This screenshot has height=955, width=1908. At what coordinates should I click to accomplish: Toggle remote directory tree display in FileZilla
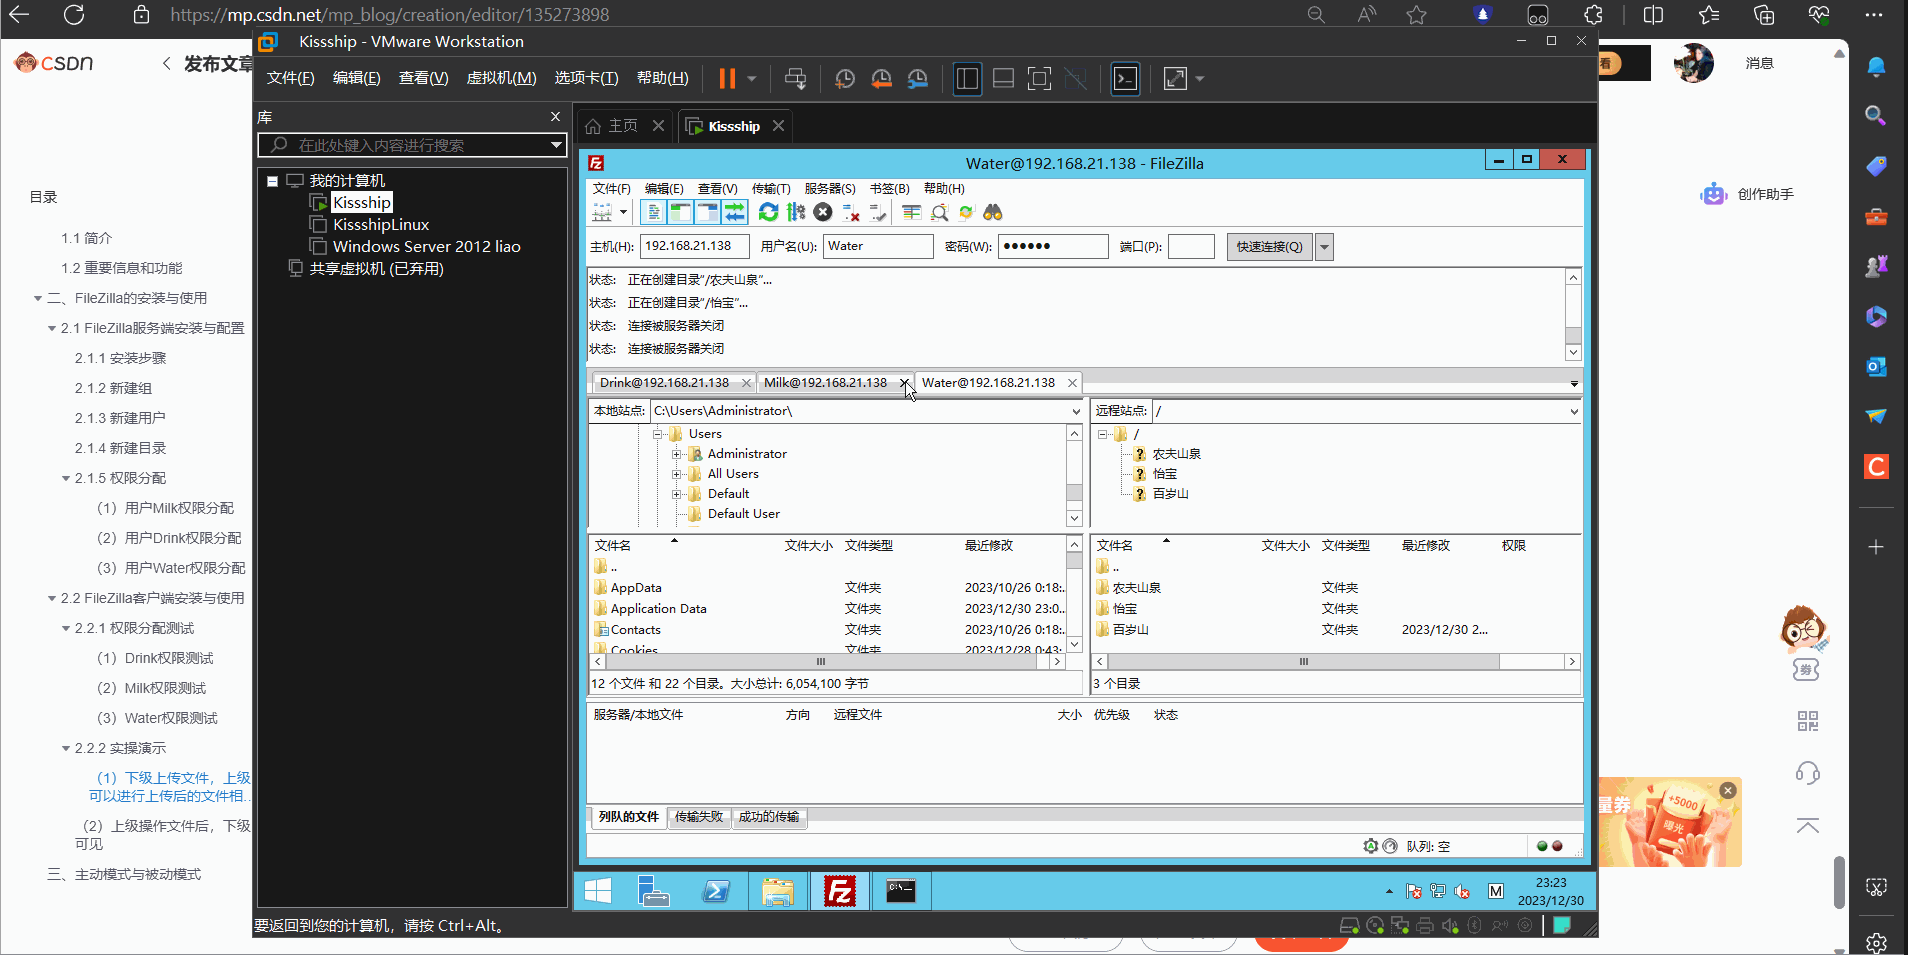(707, 212)
